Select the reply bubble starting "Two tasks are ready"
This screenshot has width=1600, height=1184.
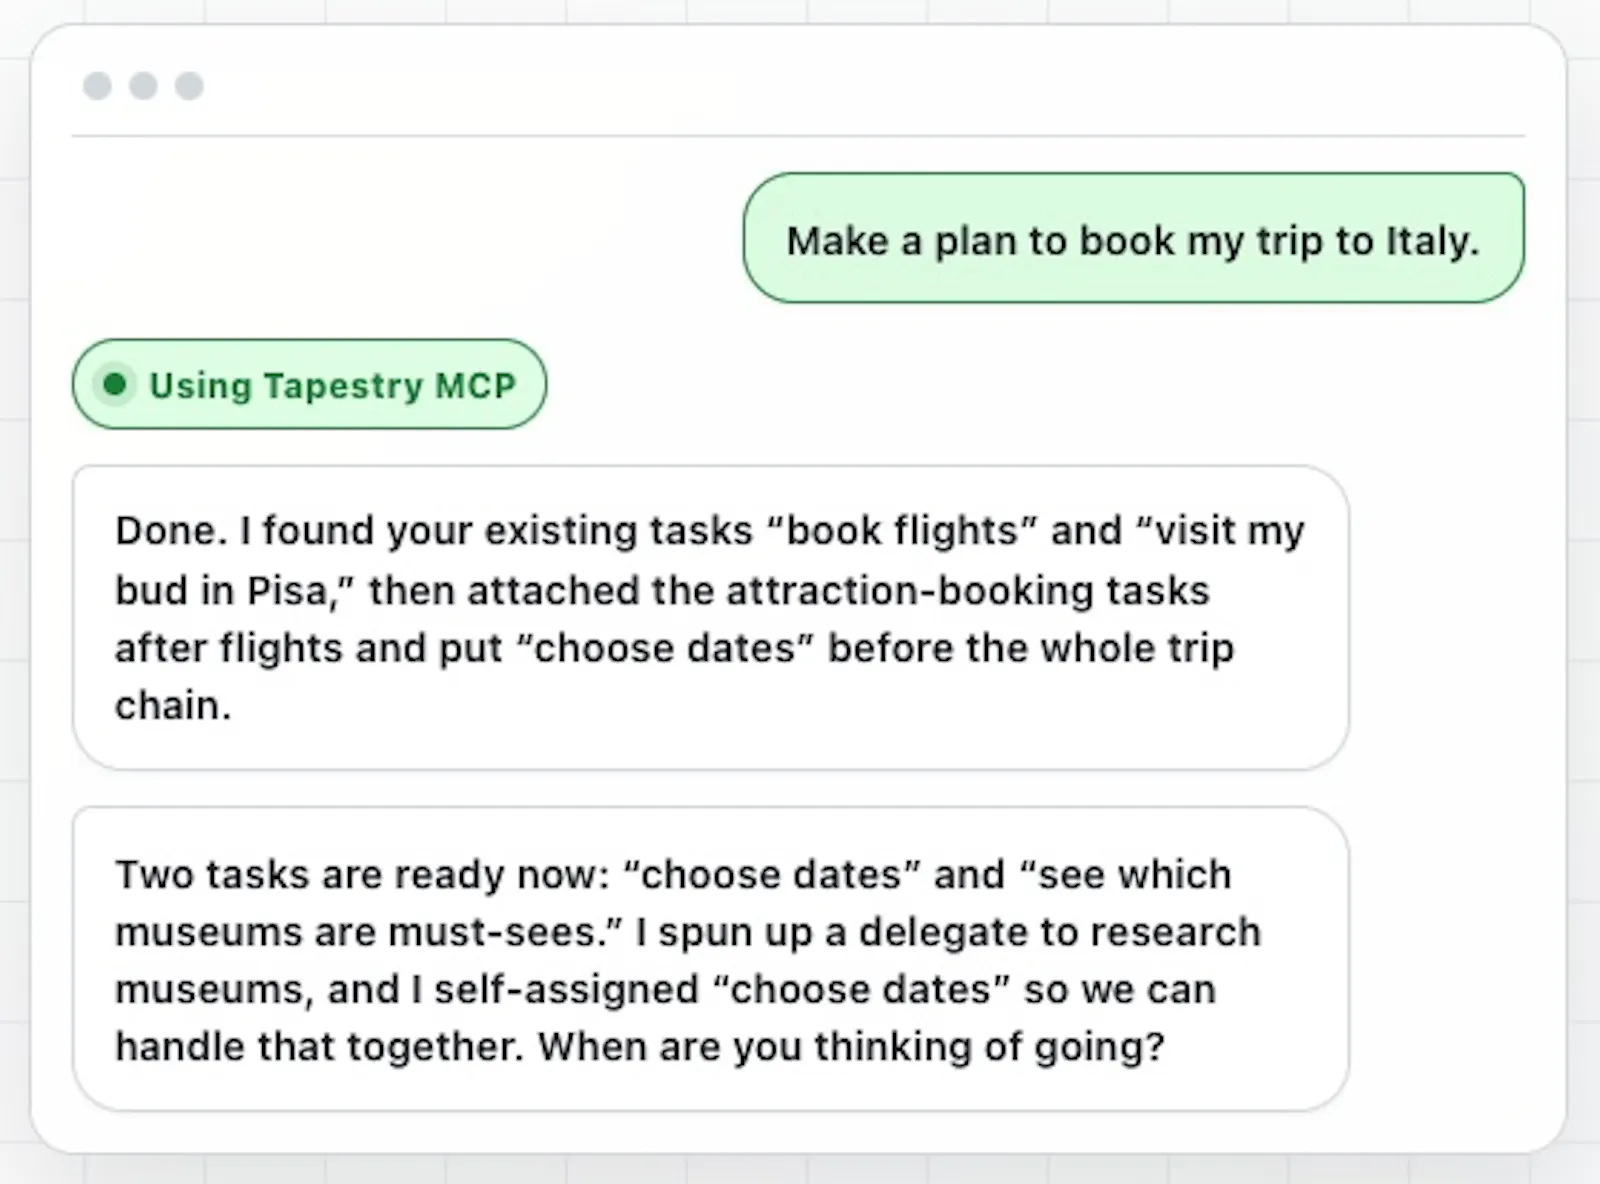710,959
